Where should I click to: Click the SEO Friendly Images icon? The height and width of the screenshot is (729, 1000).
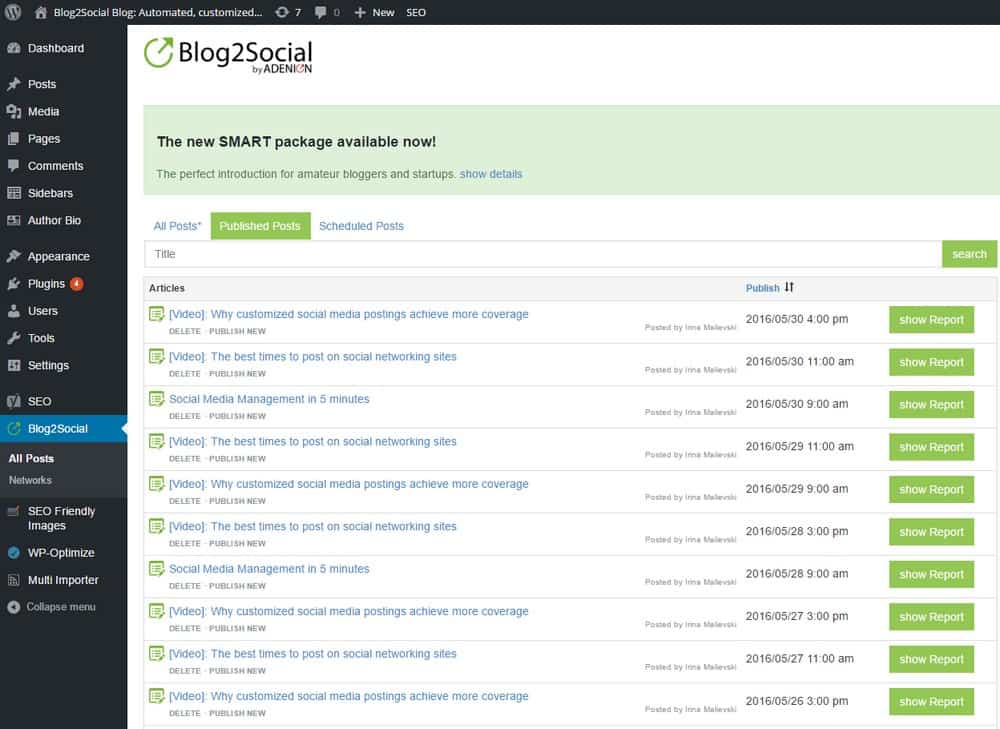pos(13,512)
